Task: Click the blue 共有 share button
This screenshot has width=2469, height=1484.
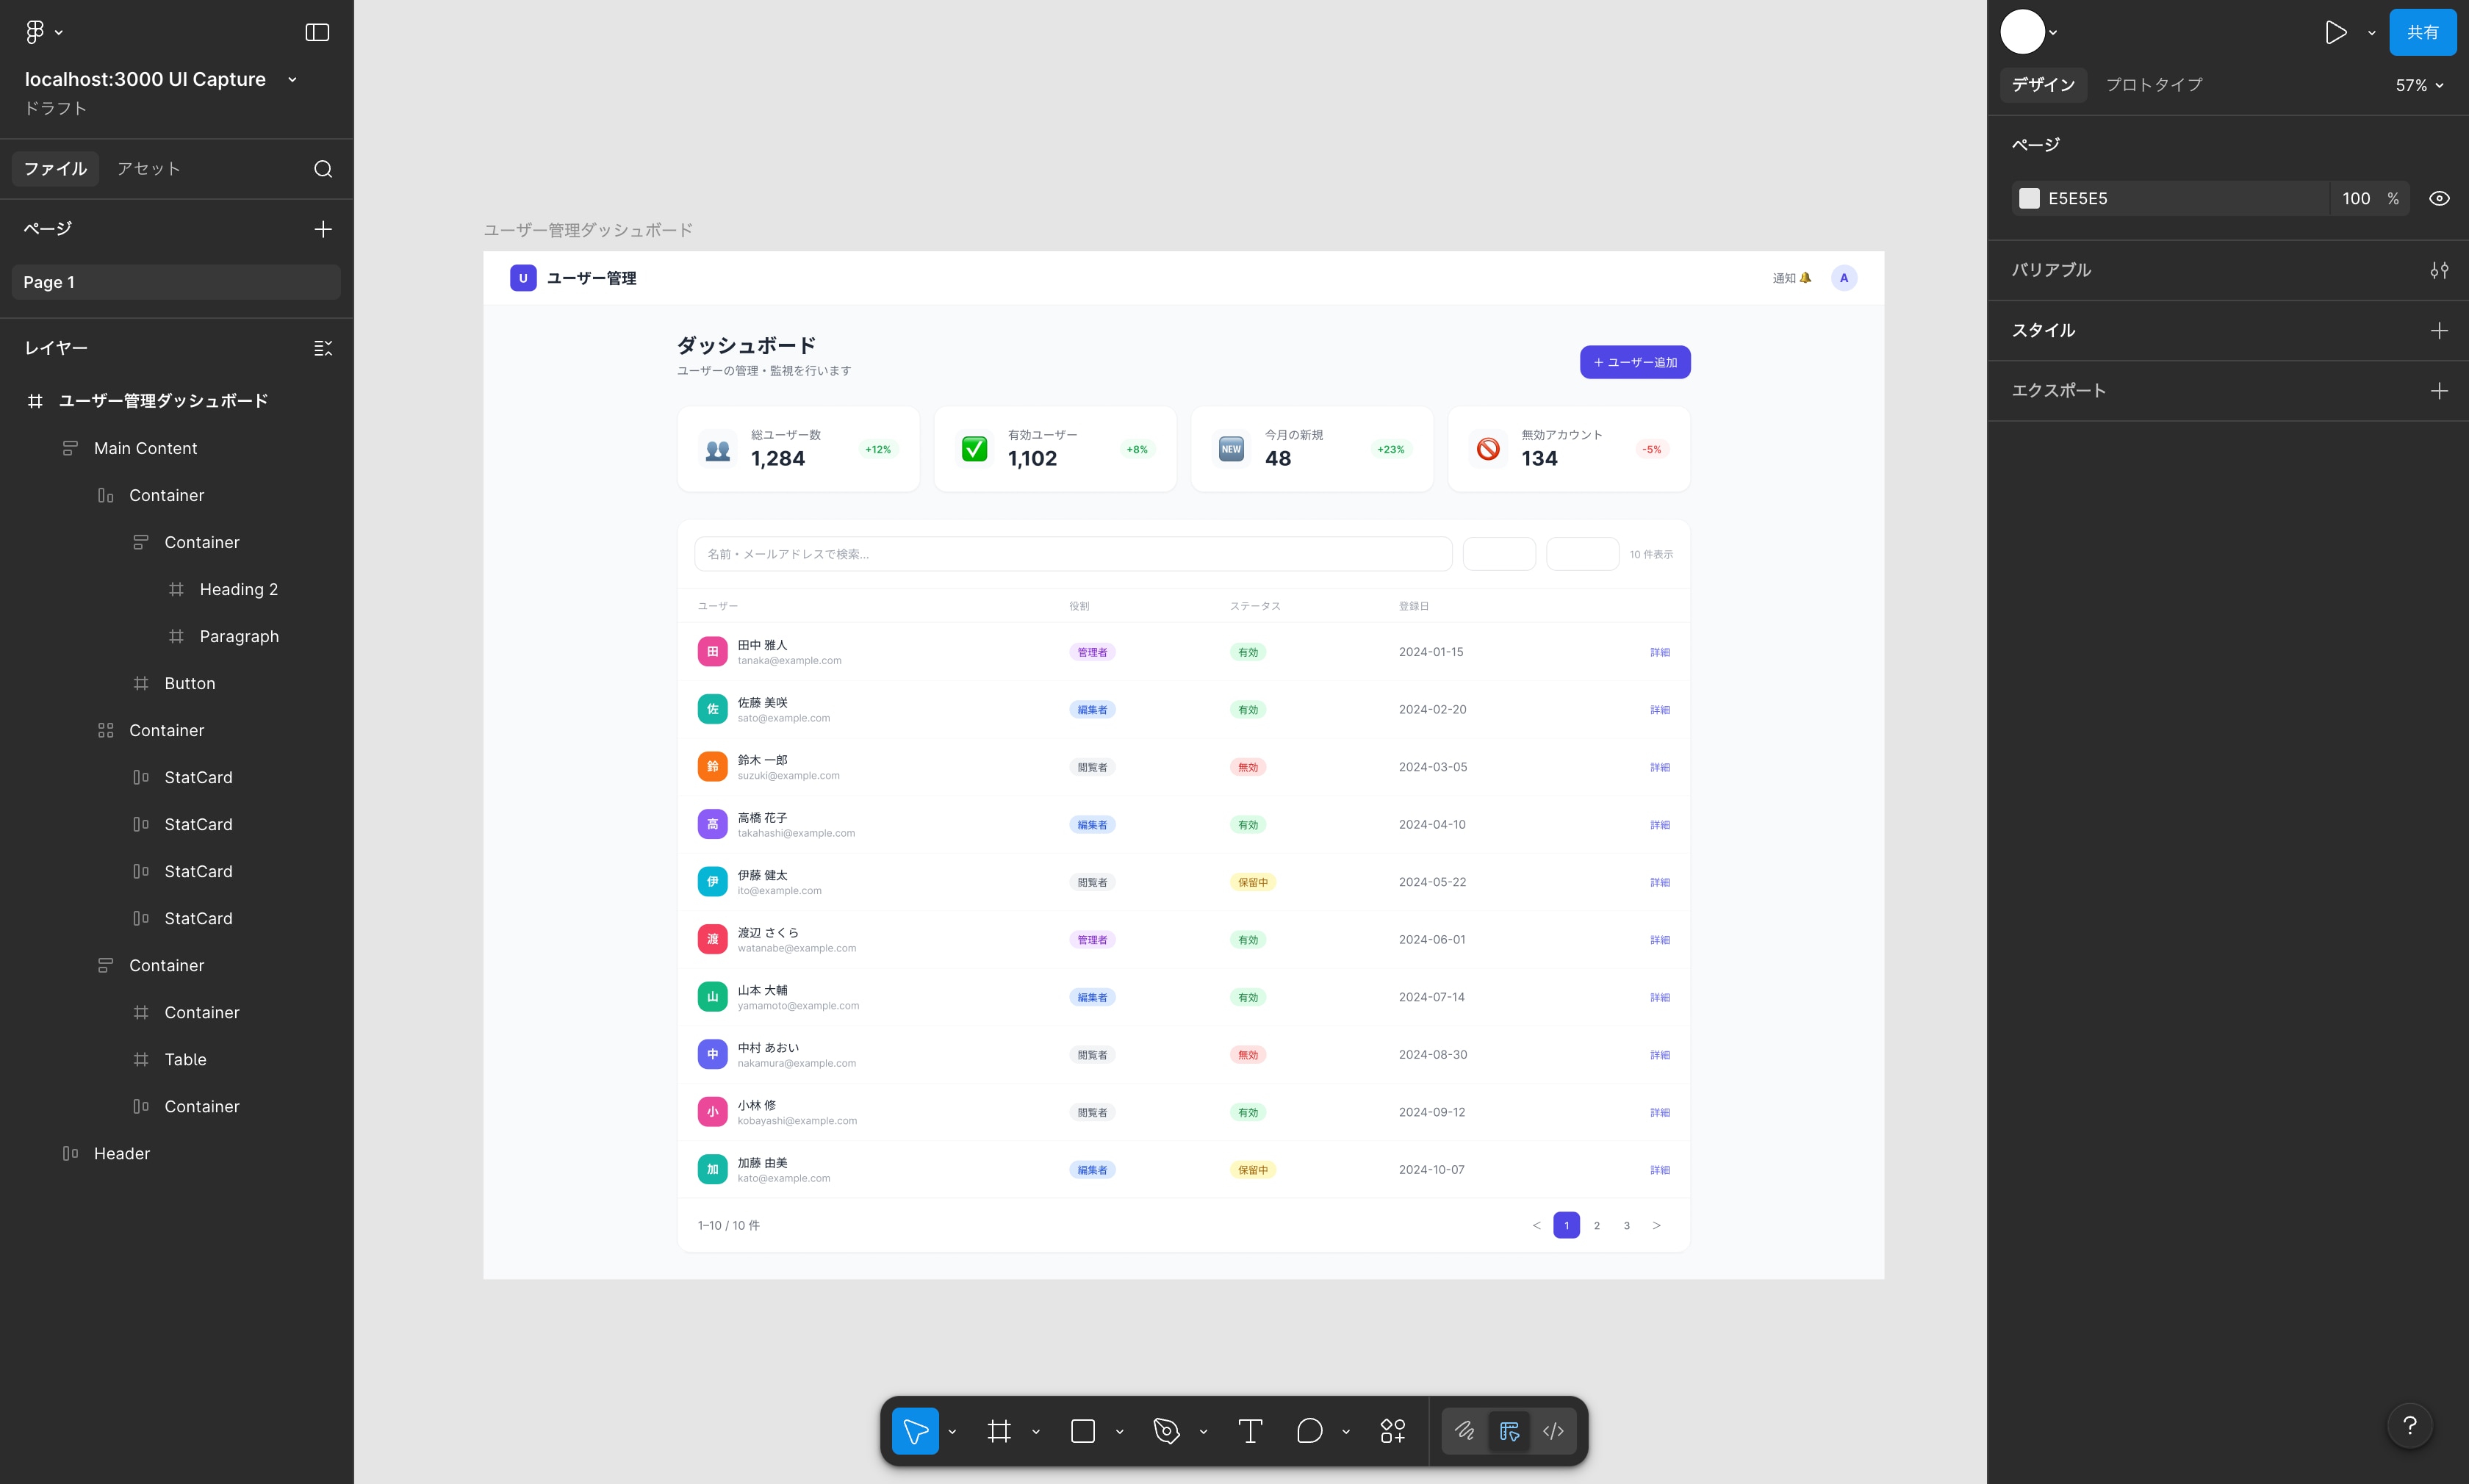Action: tap(2421, 32)
